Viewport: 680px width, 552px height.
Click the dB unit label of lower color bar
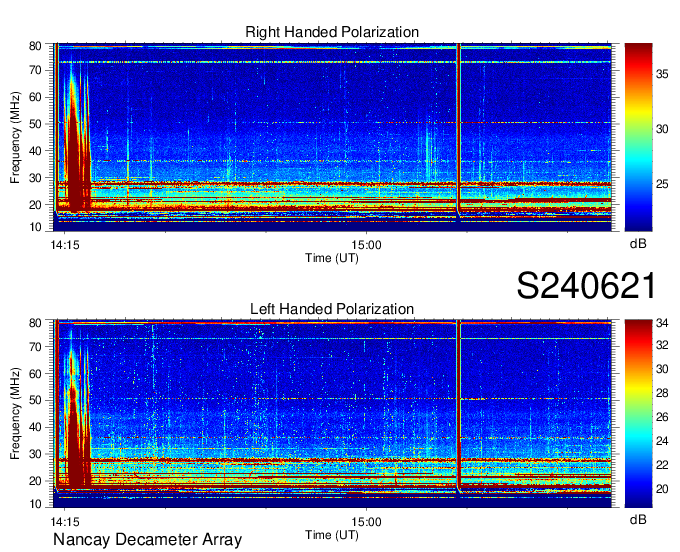(x=638, y=519)
